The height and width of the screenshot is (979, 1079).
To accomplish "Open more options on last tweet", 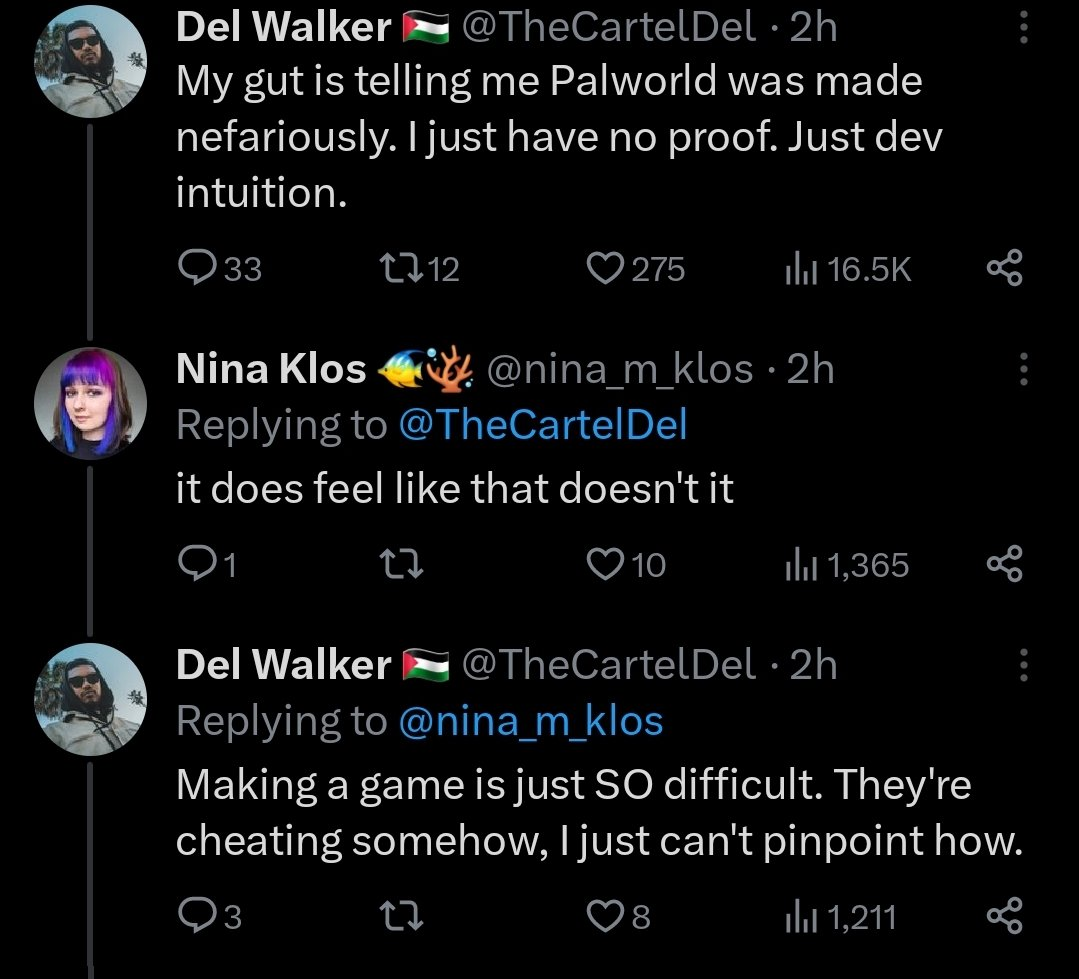I will (x=1022, y=665).
